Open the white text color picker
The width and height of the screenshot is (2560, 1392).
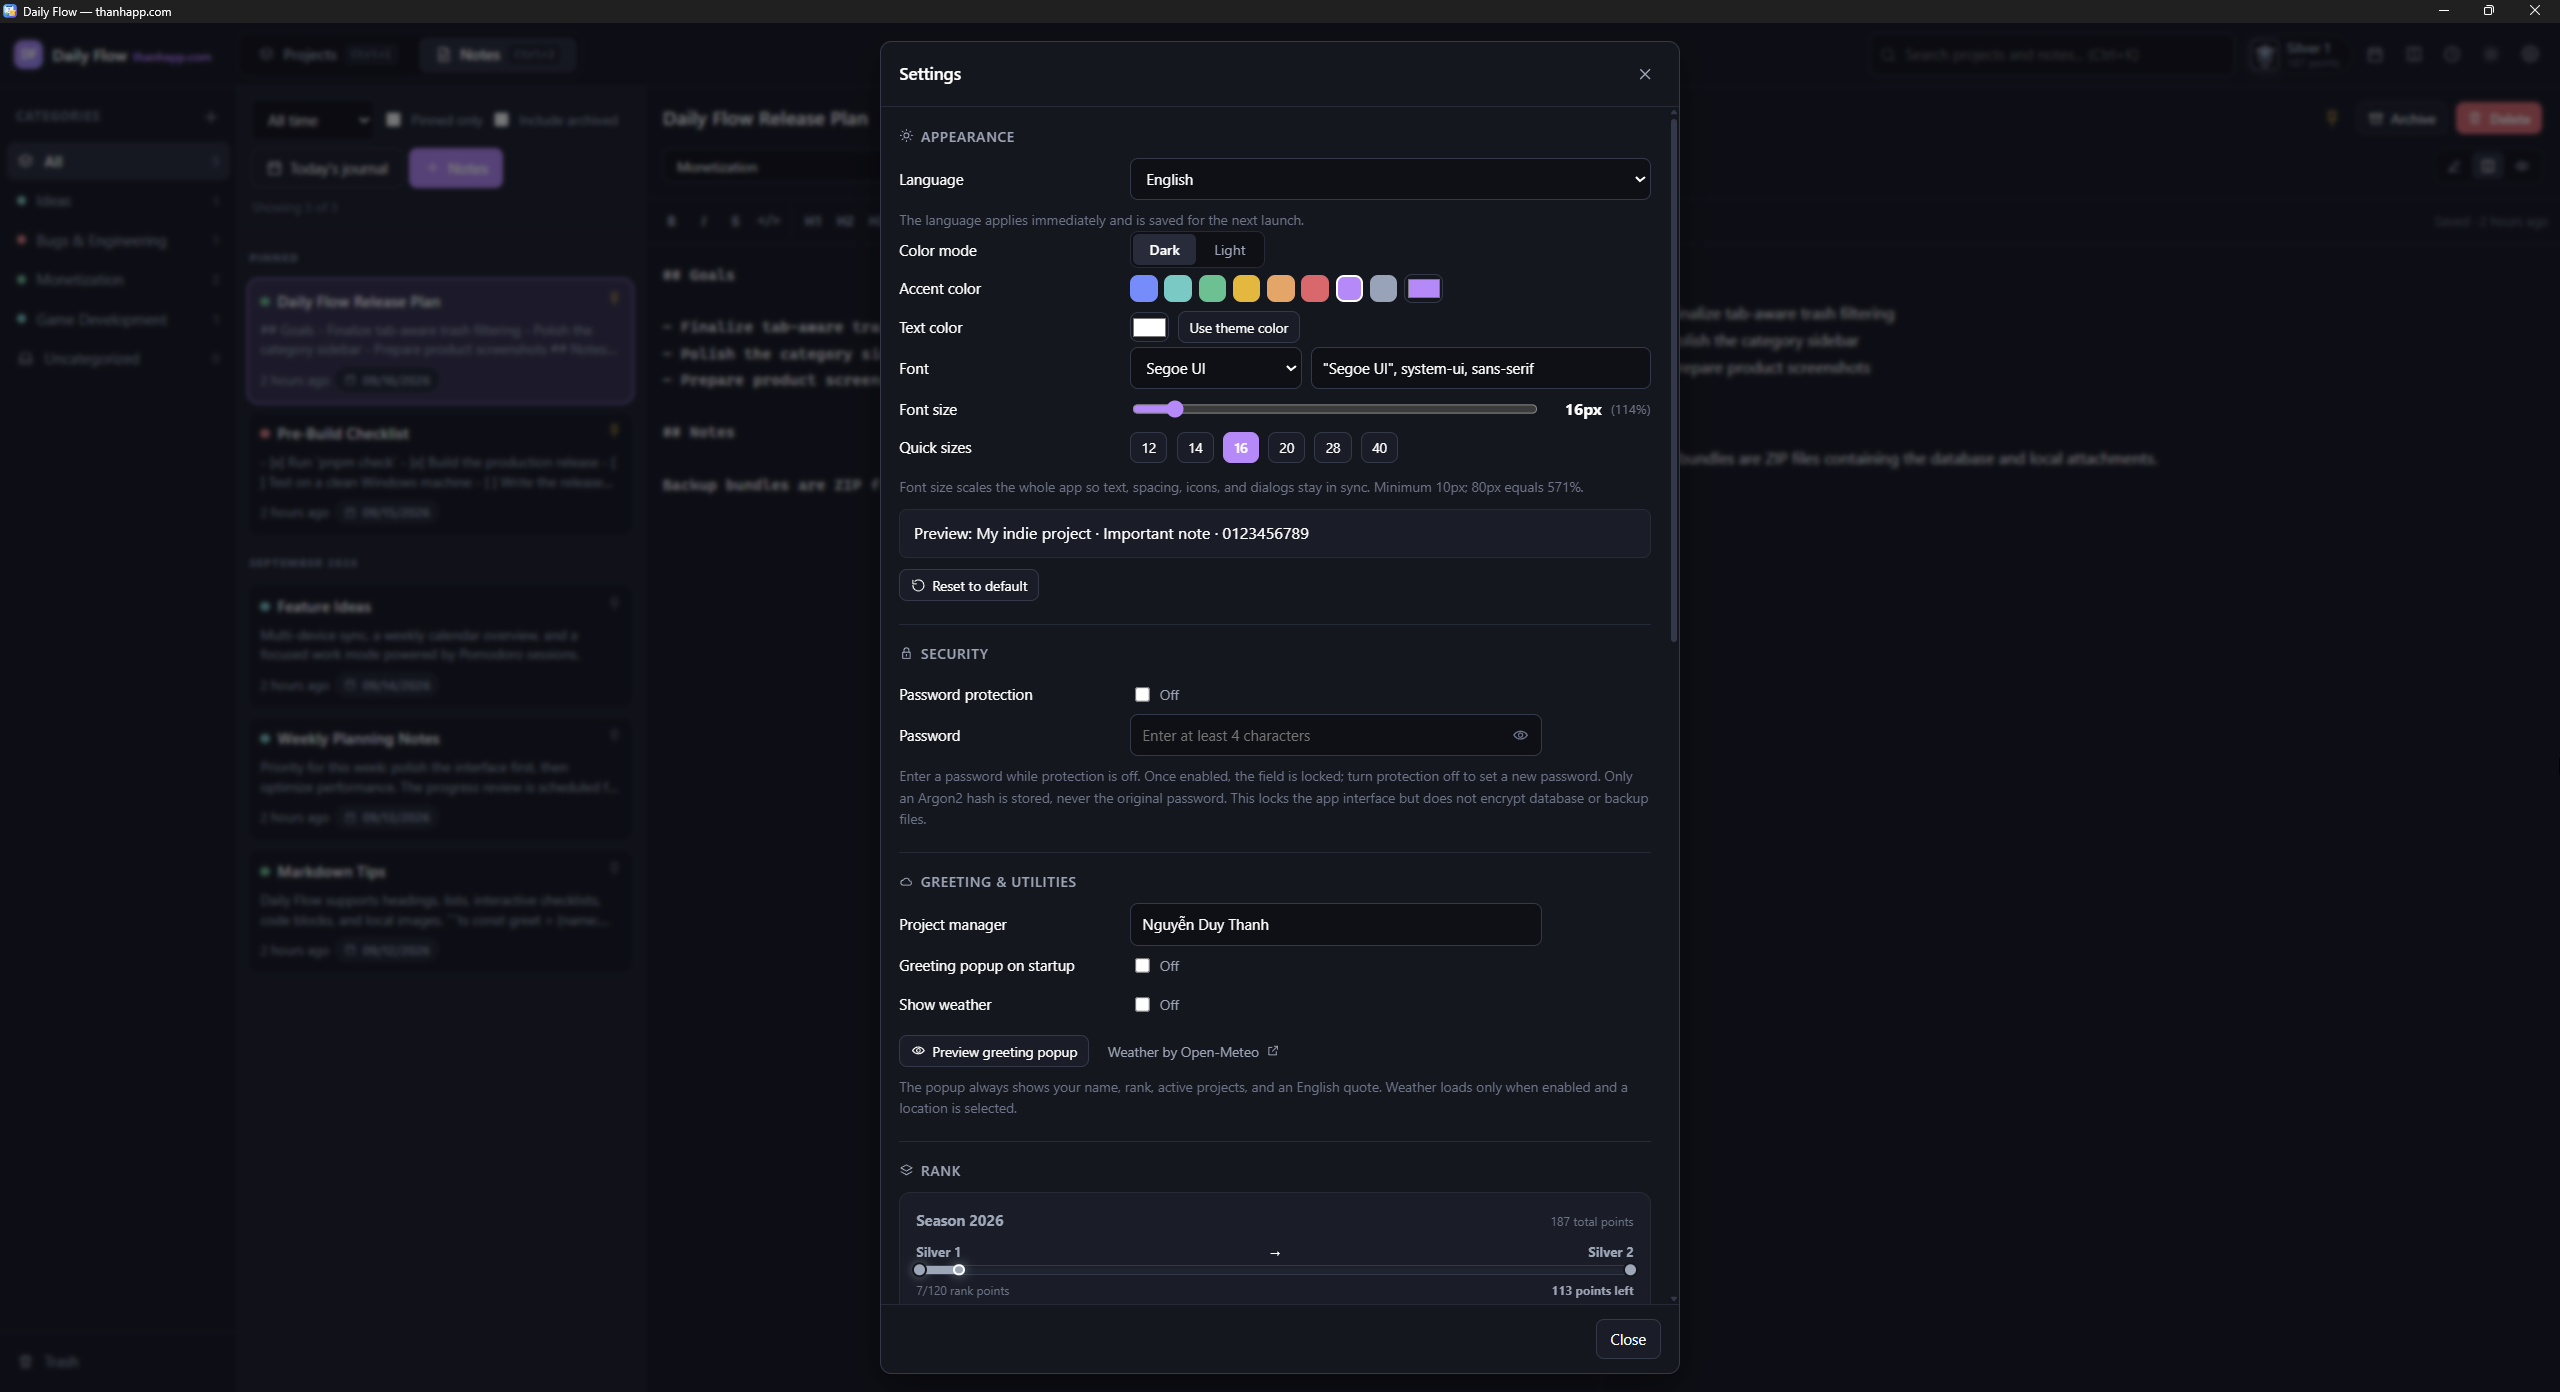[x=1149, y=328]
